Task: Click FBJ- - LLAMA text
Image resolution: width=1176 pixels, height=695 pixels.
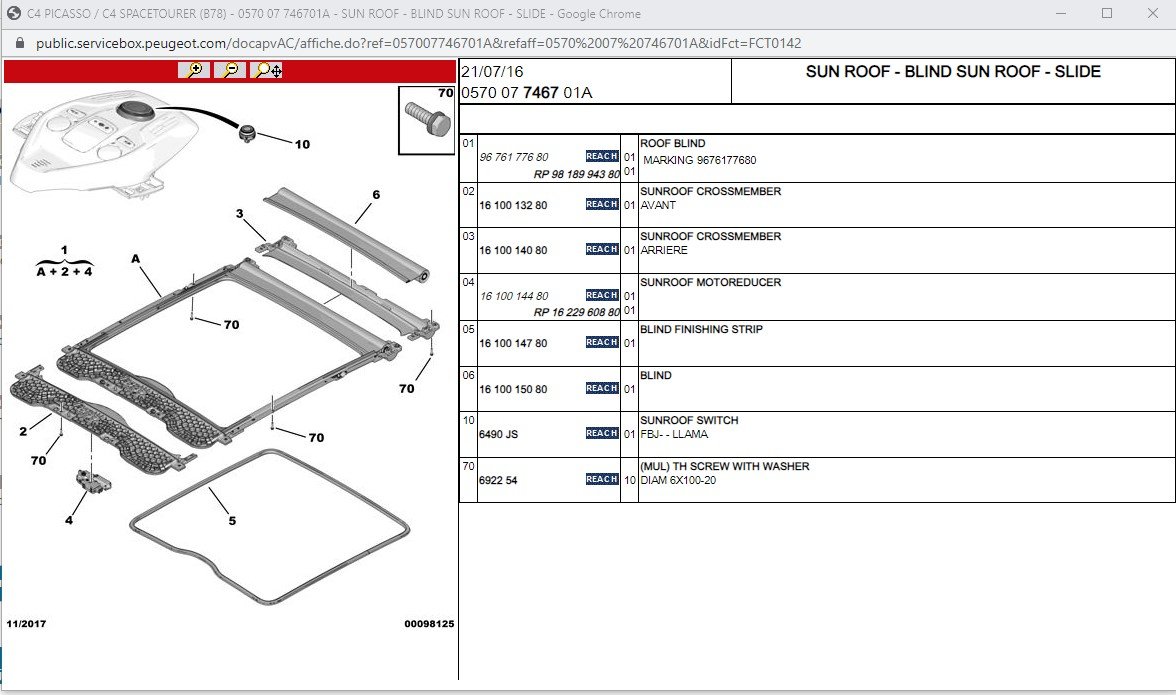Action: coord(674,434)
